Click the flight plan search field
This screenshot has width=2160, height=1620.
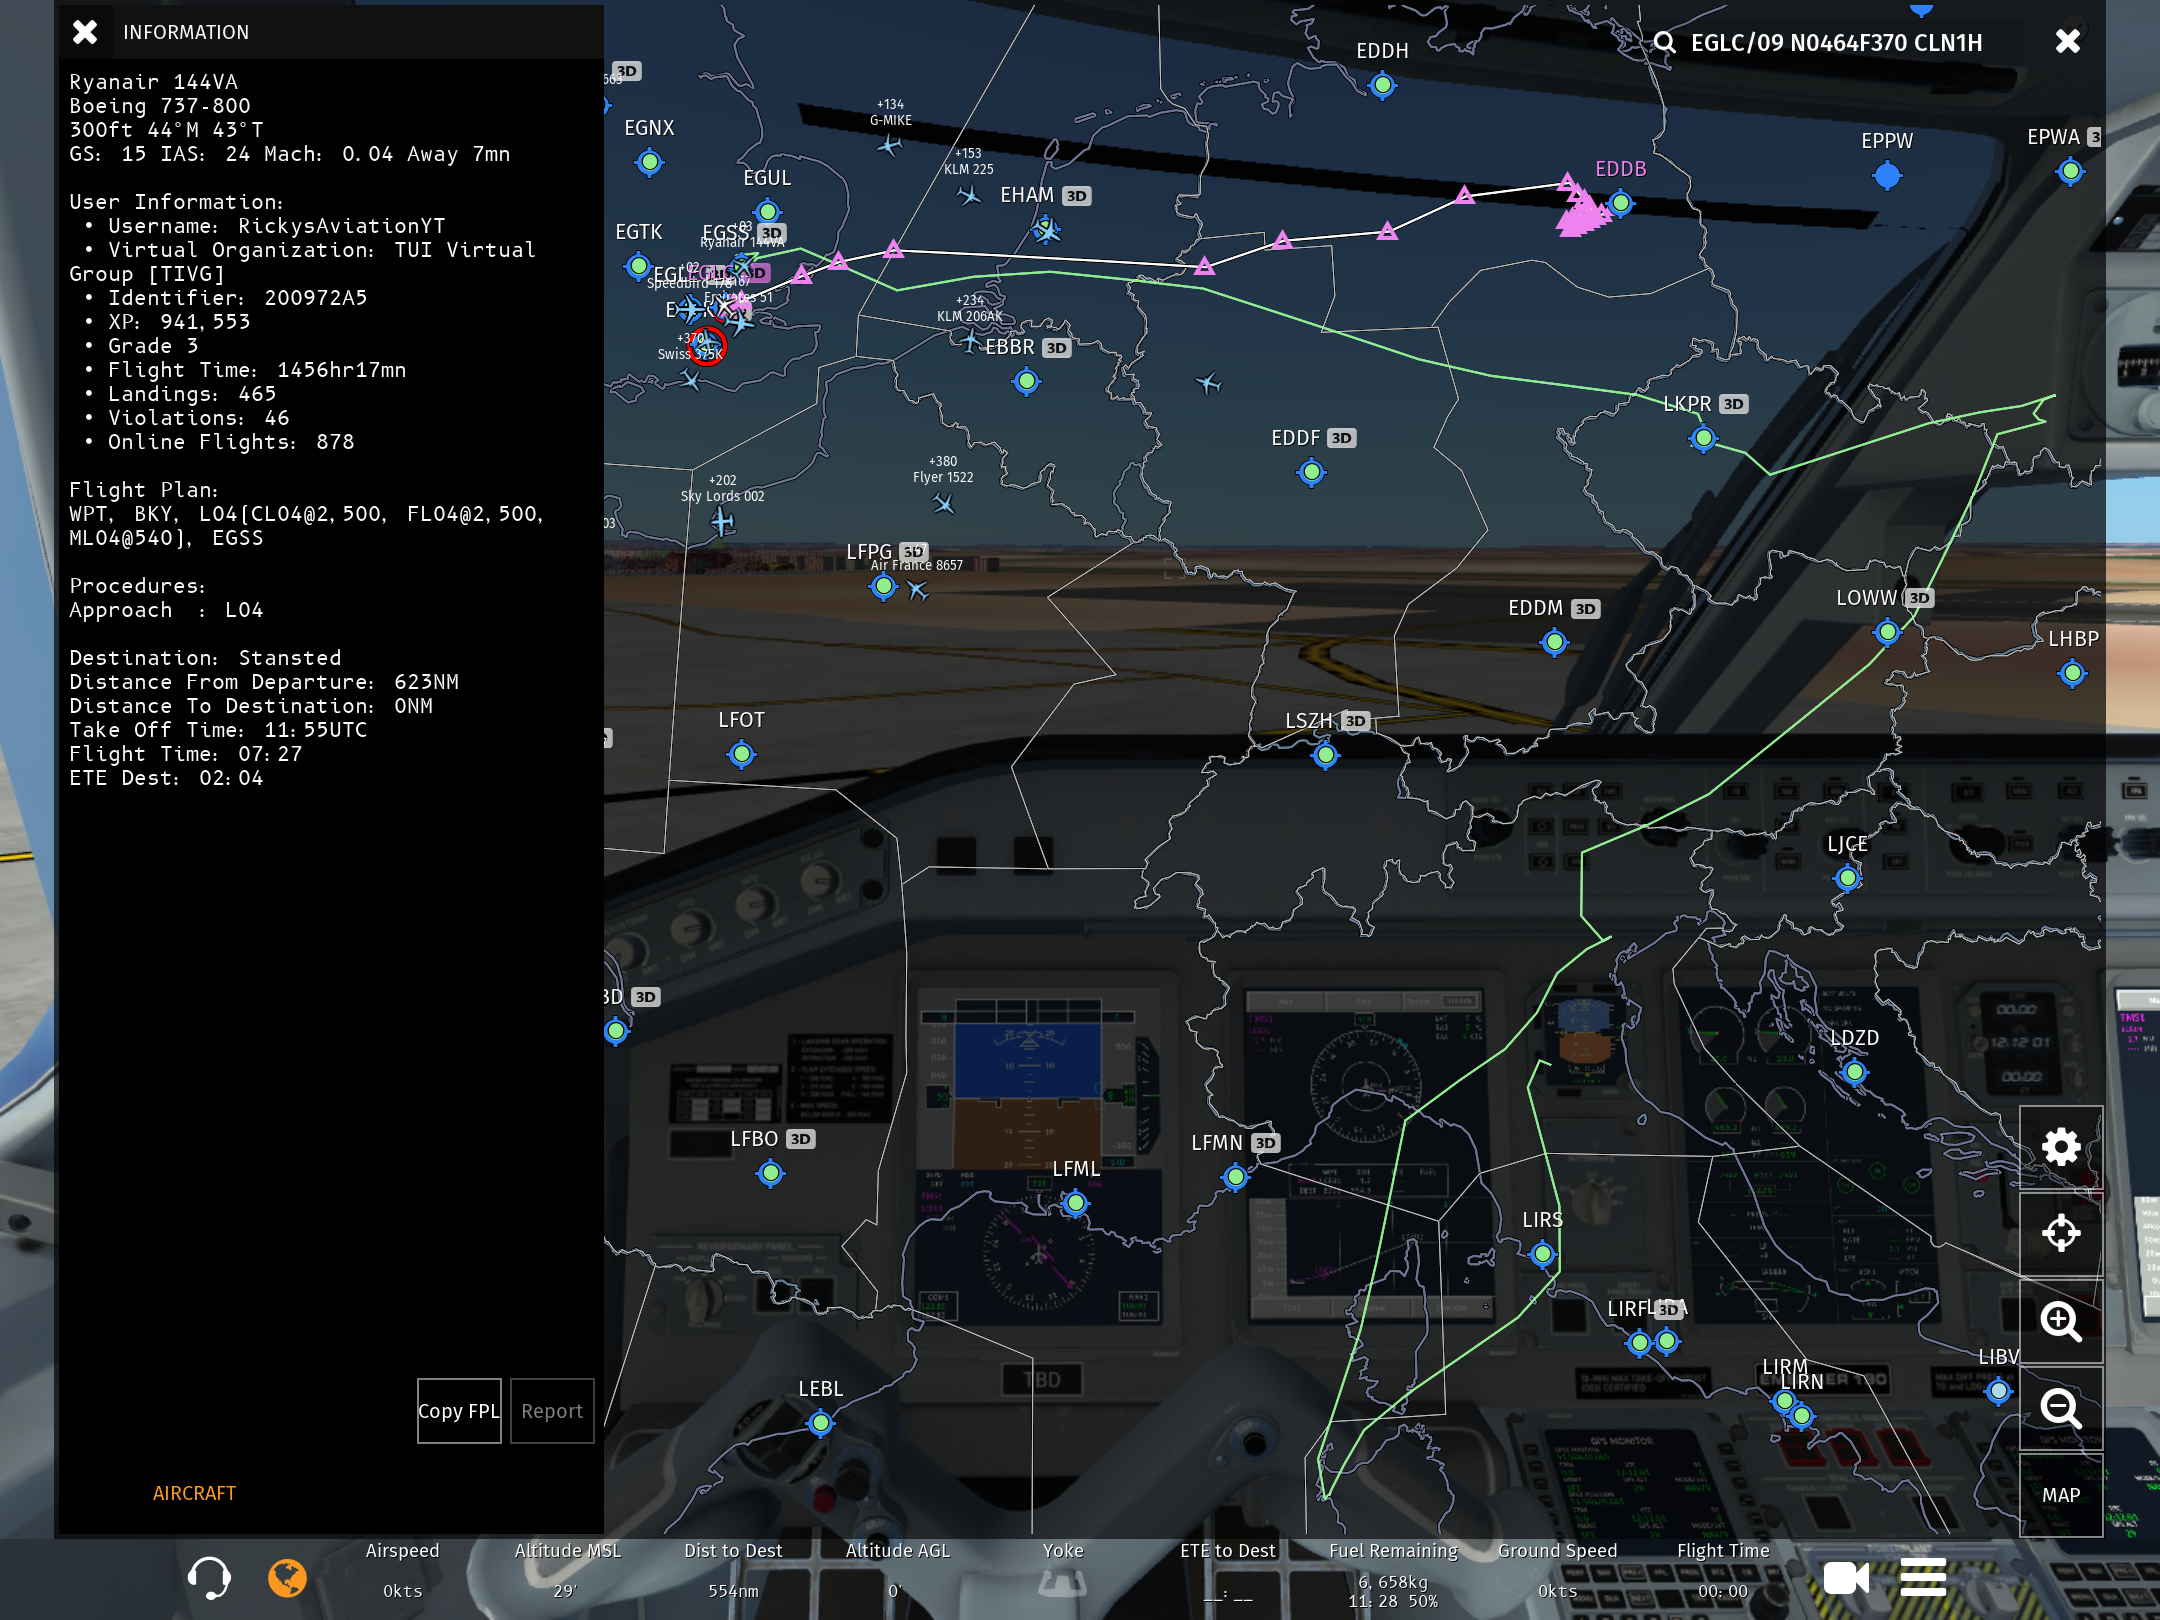pyautogui.click(x=1836, y=43)
